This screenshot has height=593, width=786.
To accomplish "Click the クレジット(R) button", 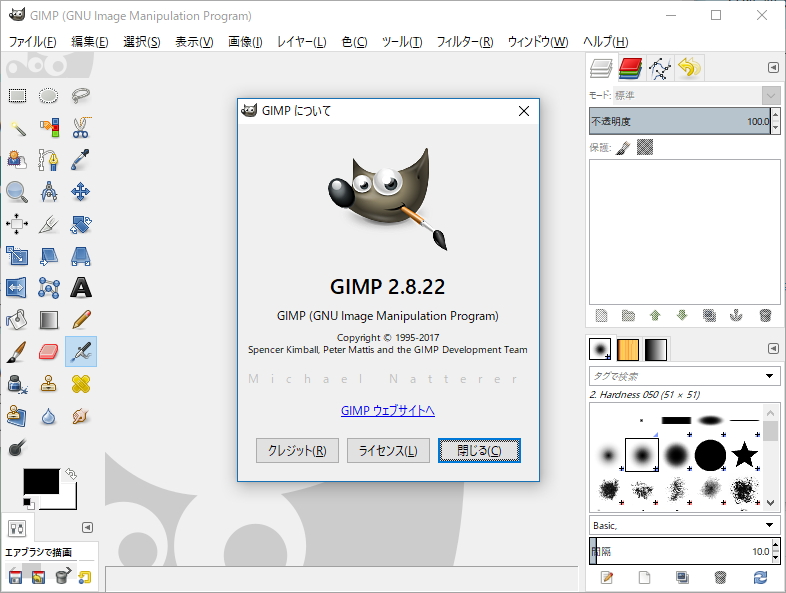I will [x=297, y=451].
